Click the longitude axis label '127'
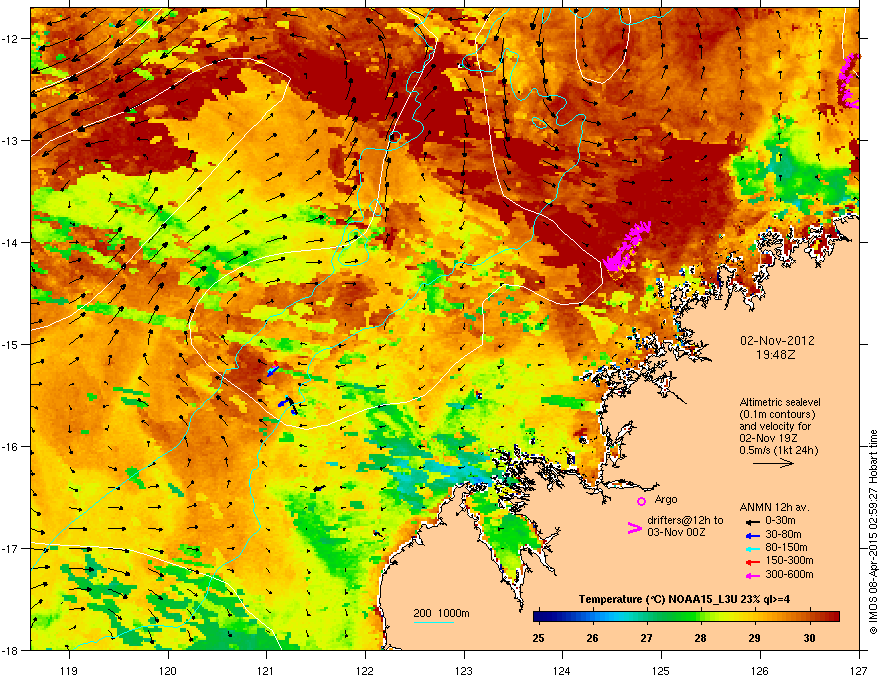Image resolution: width=880 pixels, height=680 pixels. [x=859, y=670]
